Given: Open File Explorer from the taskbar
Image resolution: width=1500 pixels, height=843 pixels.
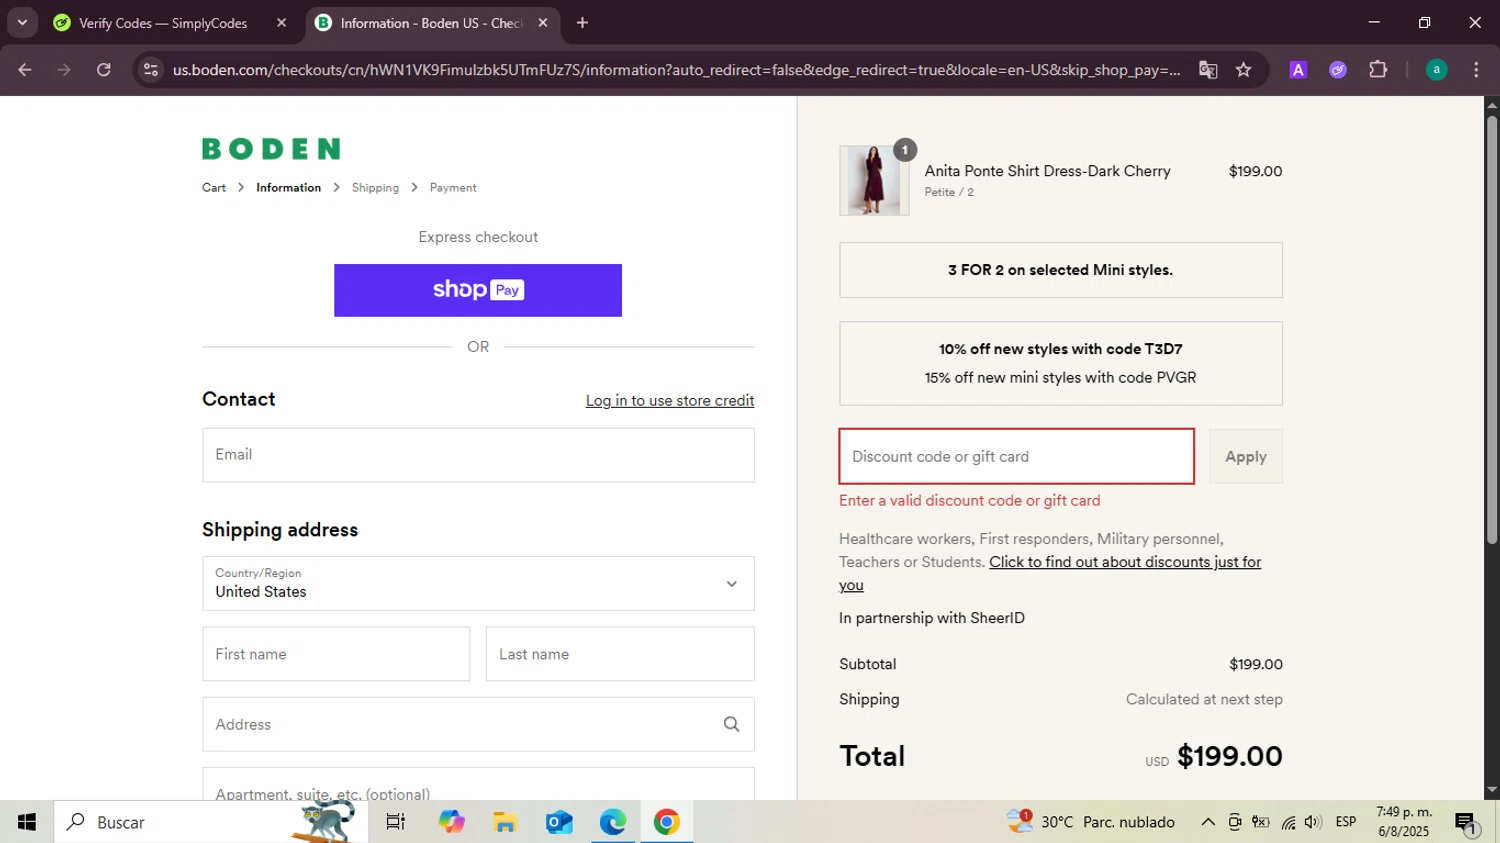Looking at the screenshot, I should (505, 822).
